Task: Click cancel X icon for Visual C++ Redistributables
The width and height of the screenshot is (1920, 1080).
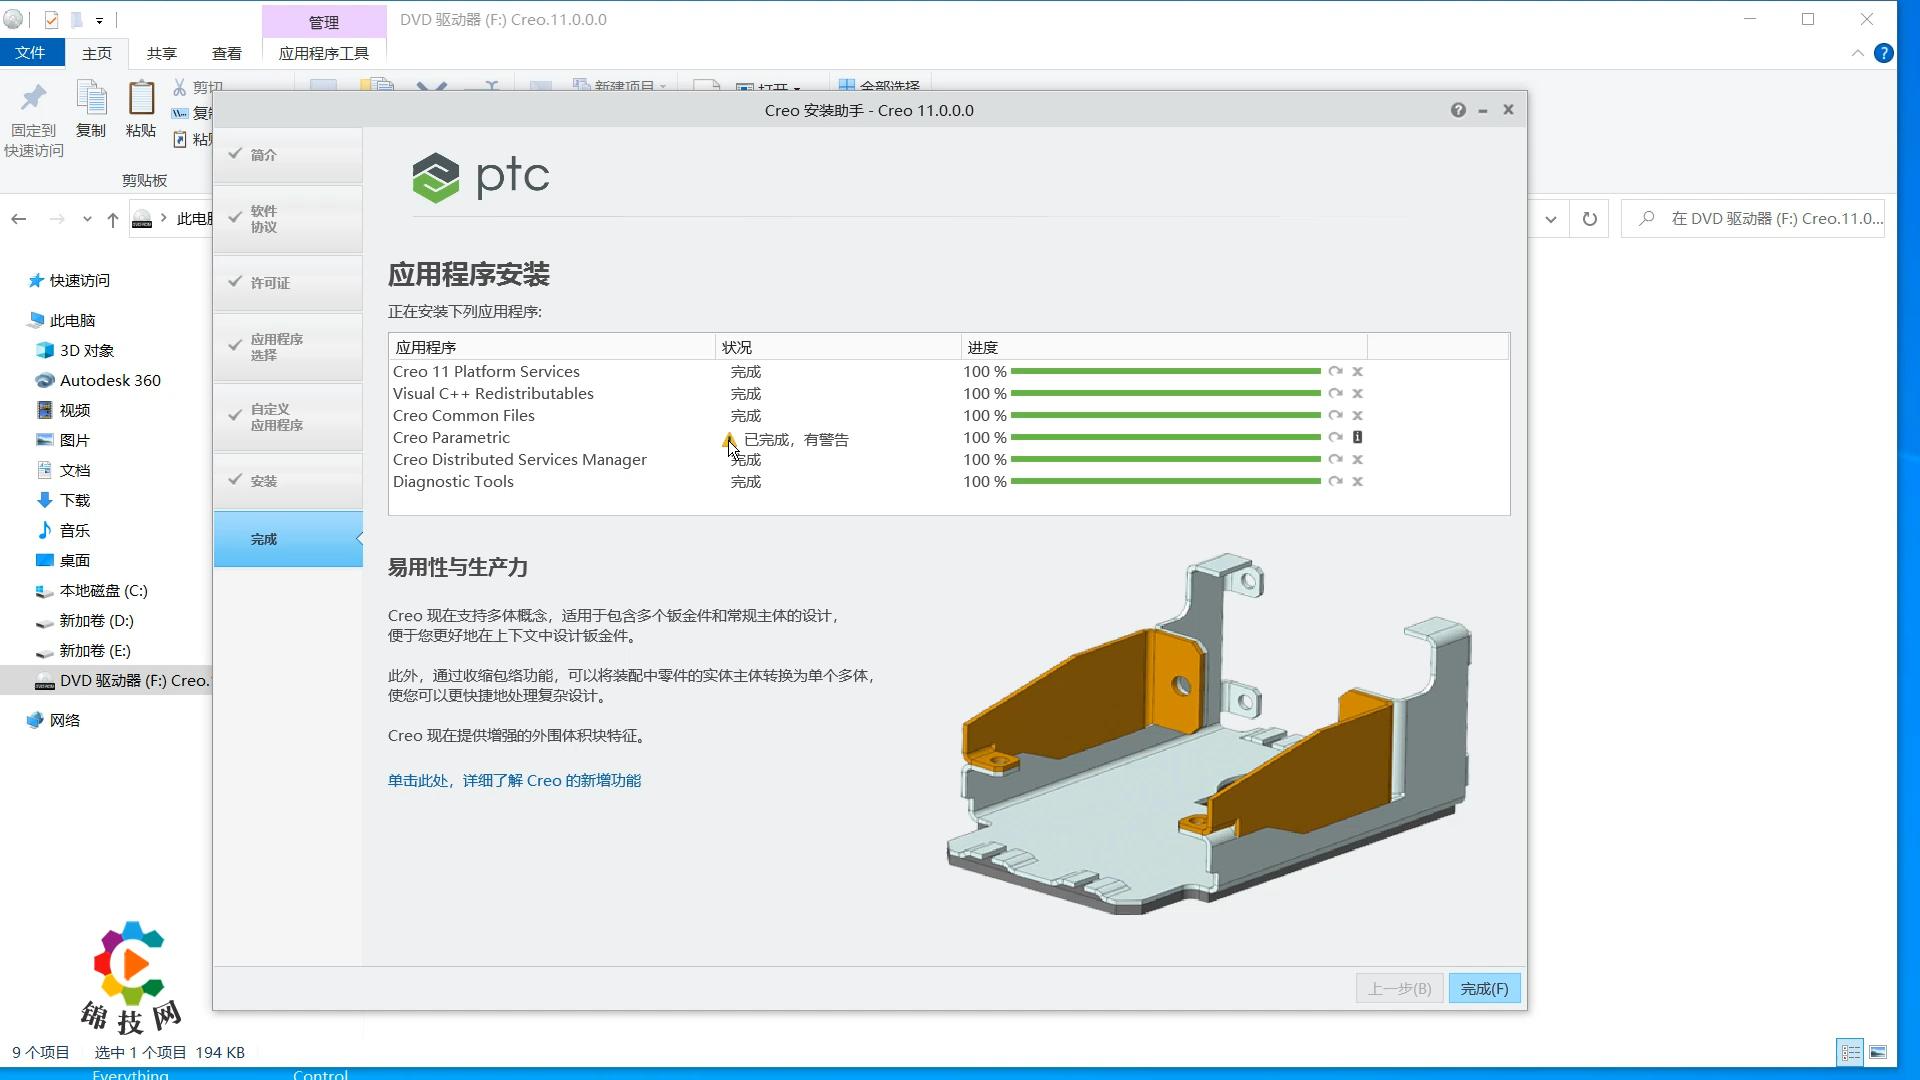Action: click(x=1357, y=393)
